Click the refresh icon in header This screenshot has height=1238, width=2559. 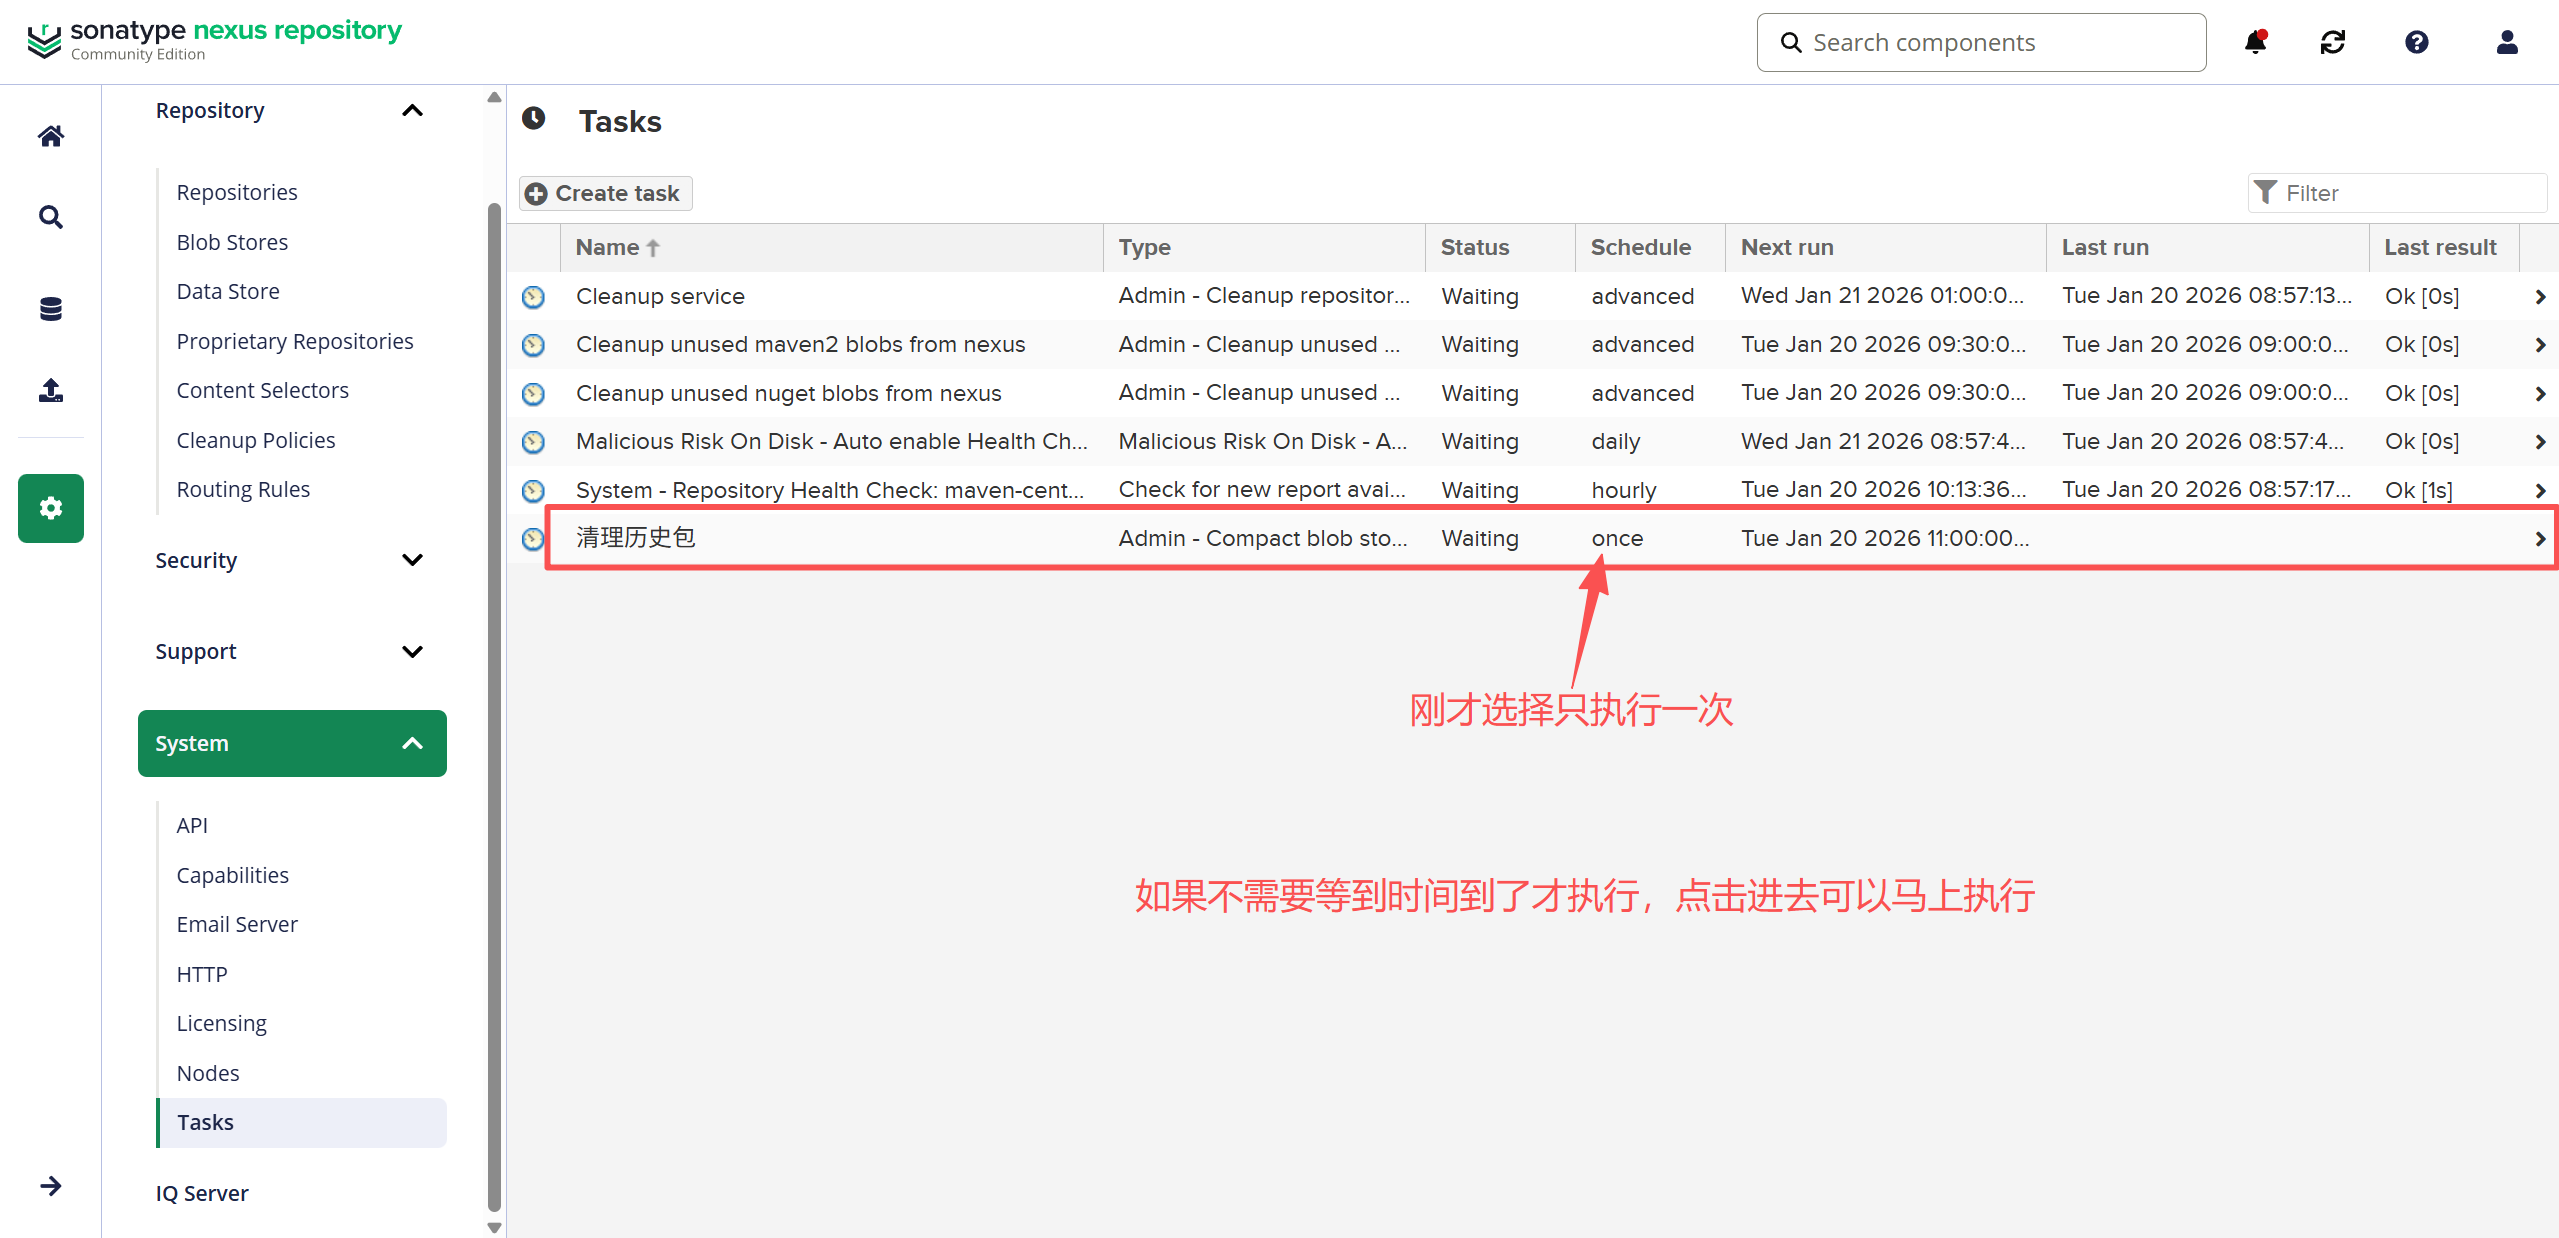pos(2333,42)
